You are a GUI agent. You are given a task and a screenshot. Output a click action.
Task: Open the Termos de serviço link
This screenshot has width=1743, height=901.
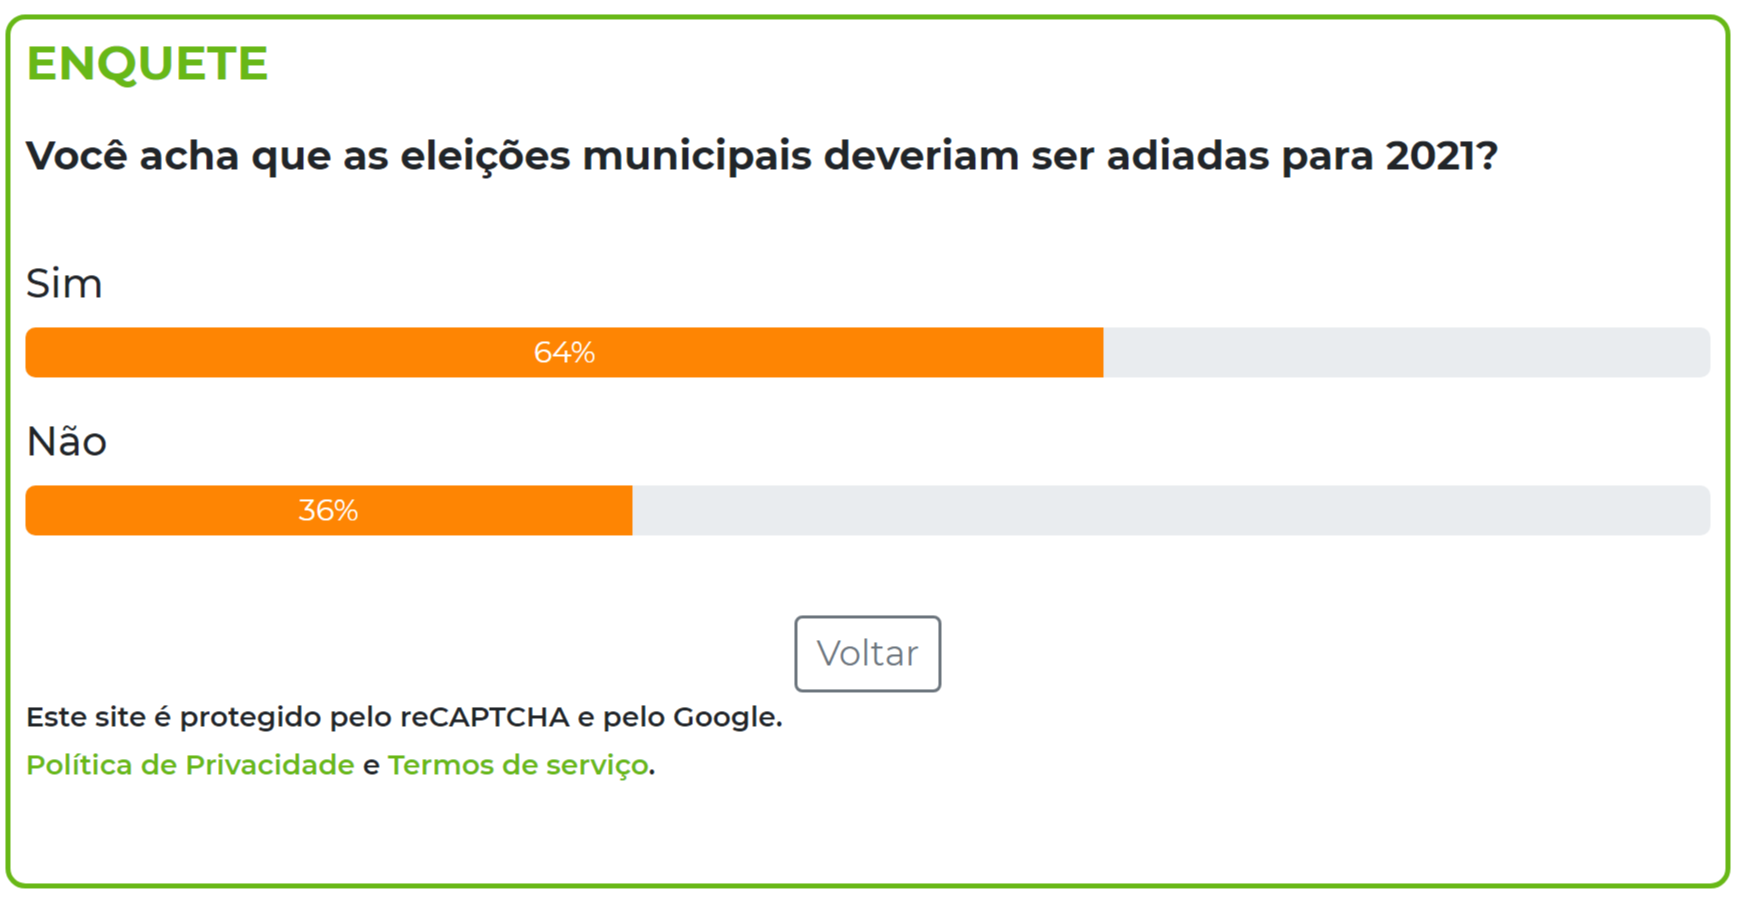pyautogui.click(x=518, y=765)
